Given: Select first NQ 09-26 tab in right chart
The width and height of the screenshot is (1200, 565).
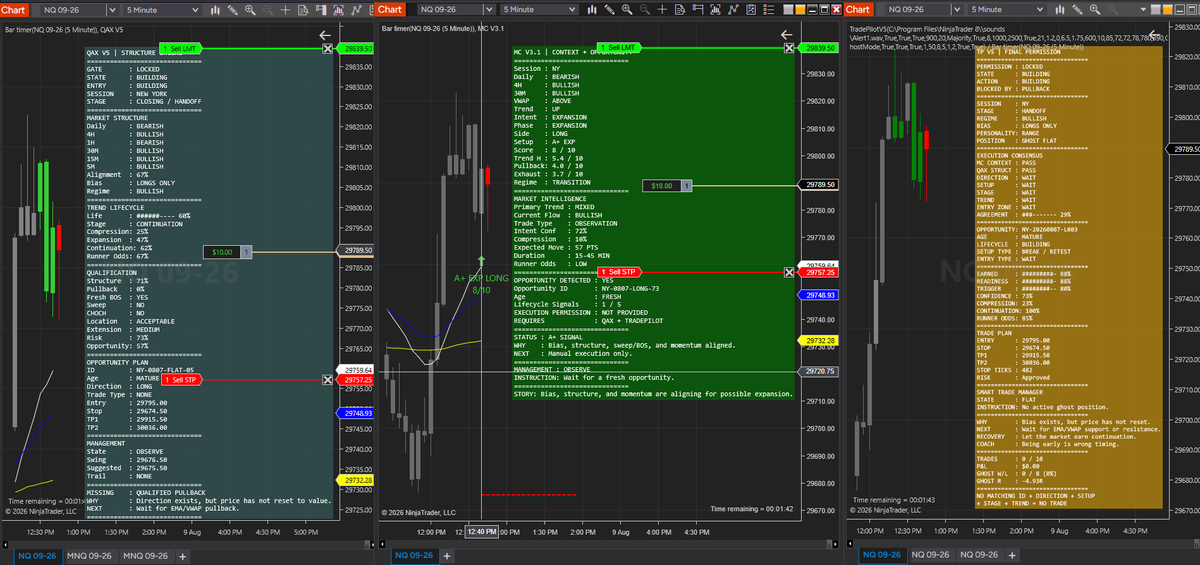Looking at the screenshot, I should [x=883, y=555].
